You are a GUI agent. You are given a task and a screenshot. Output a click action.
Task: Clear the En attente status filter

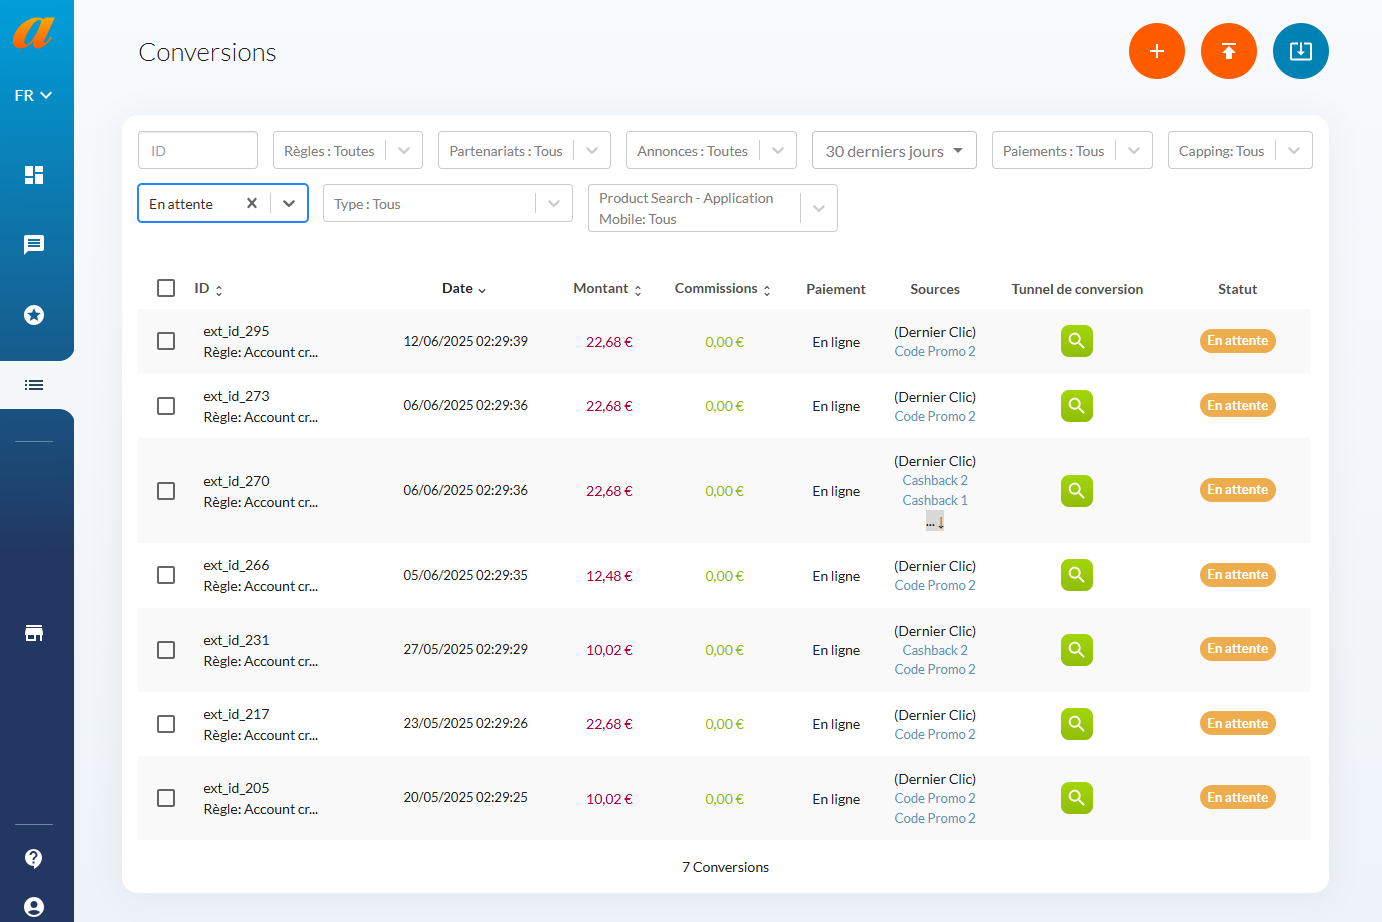(x=252, y=203)
